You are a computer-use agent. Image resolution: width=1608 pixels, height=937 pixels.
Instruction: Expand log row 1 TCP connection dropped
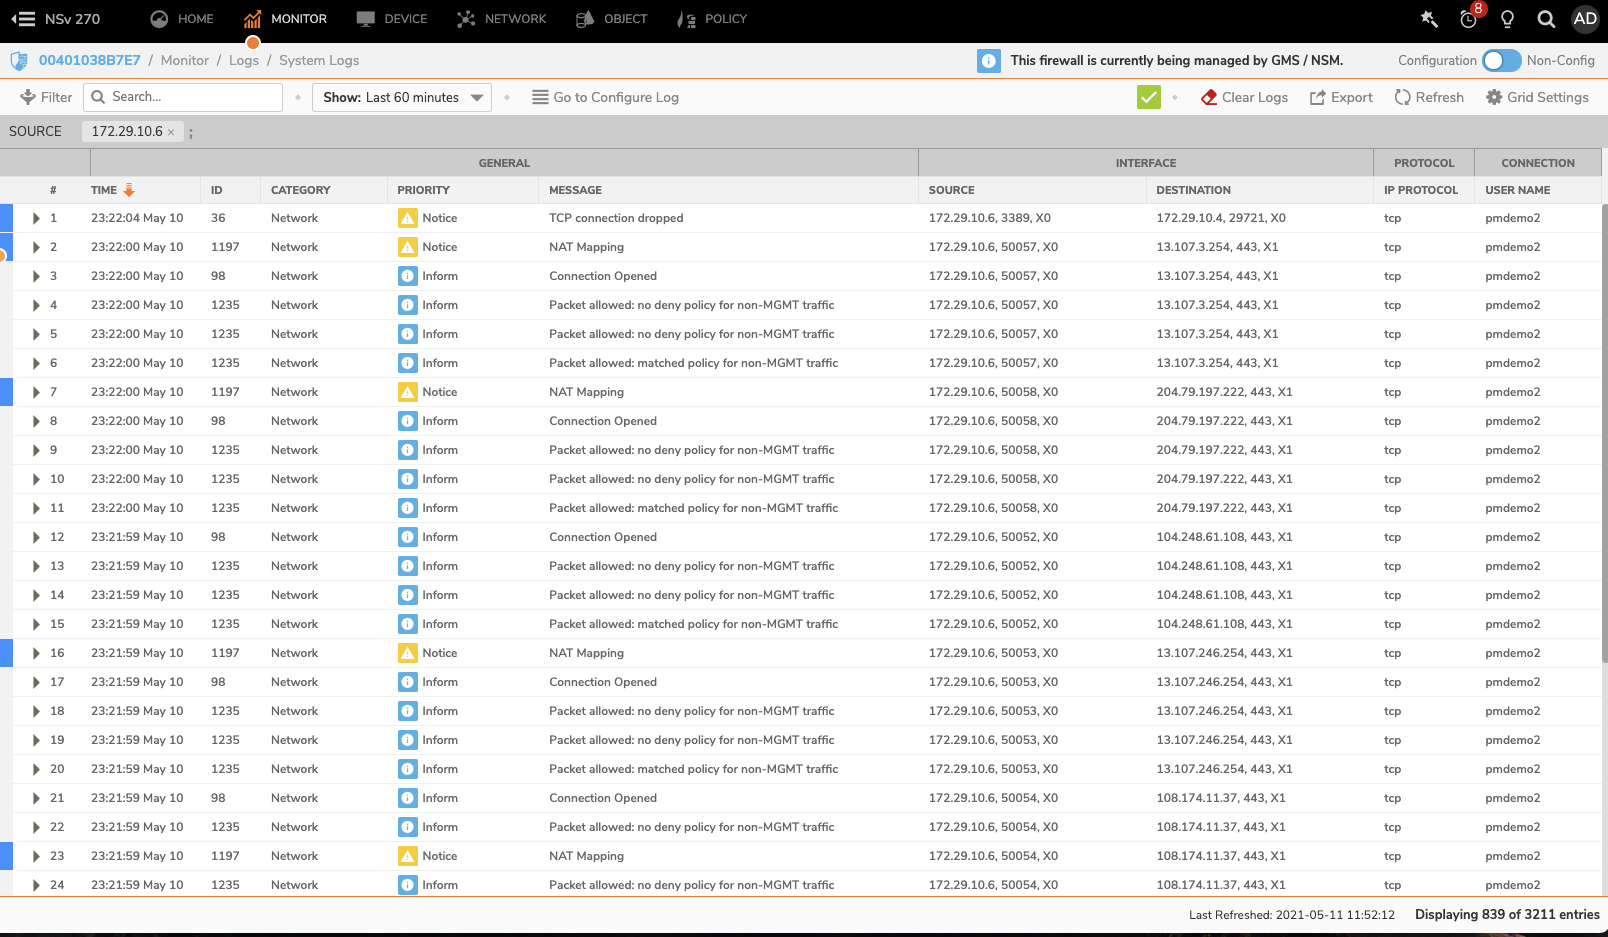(36, 218)
